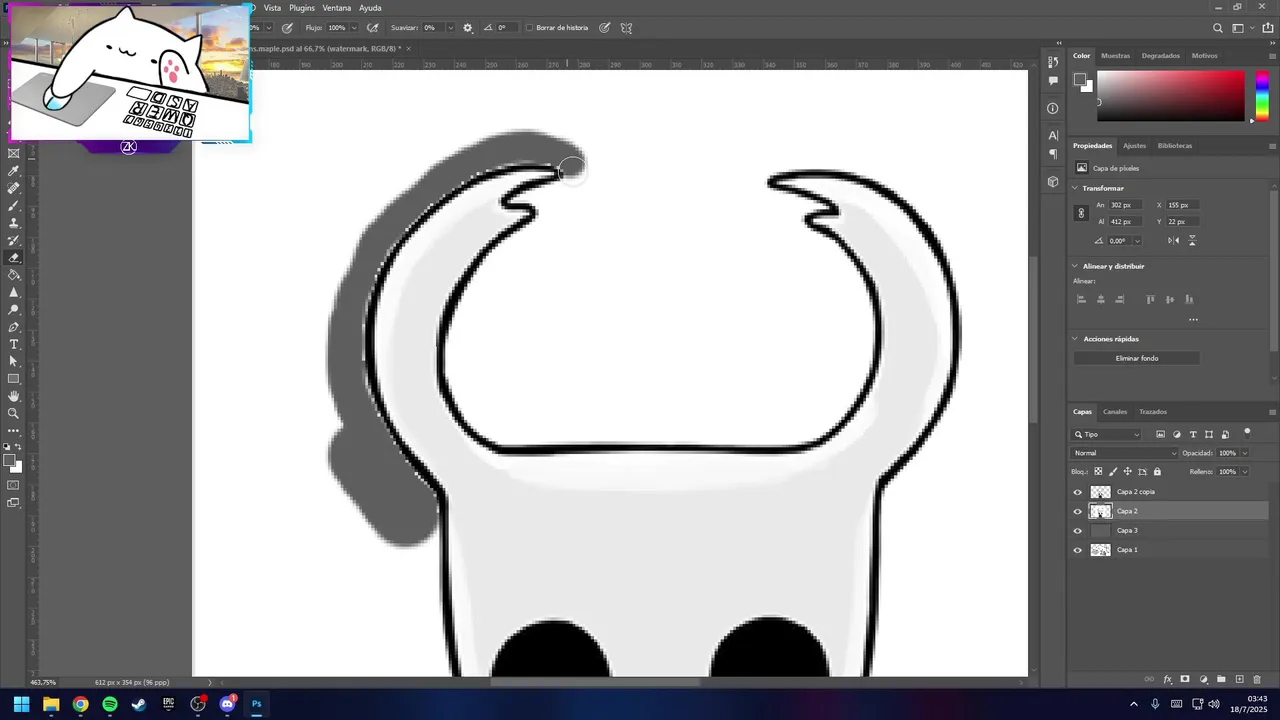Screen dimensions: 1280x720
Task: Select the Pen tool
Action: coord(13,327)
